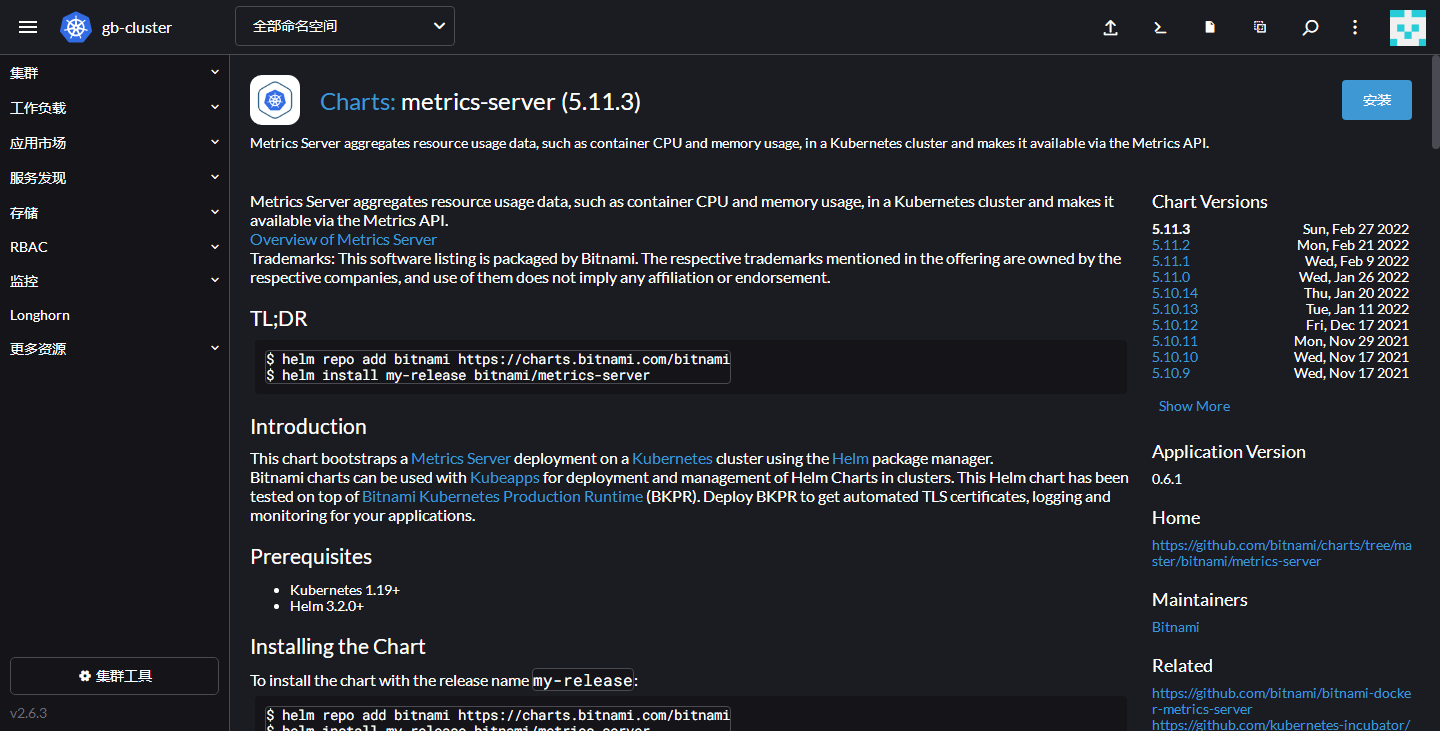Select chart version 5.10.11
This screenshot has height=731, width=1440.
pos(1175,341)
